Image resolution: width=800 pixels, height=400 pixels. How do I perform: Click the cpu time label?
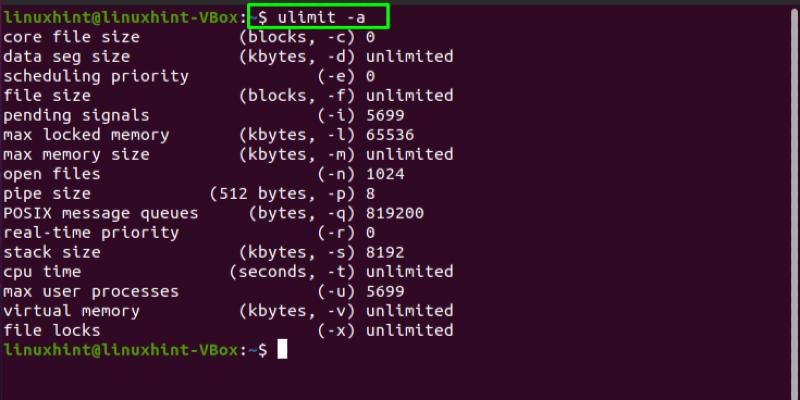(x=42, y=271)
